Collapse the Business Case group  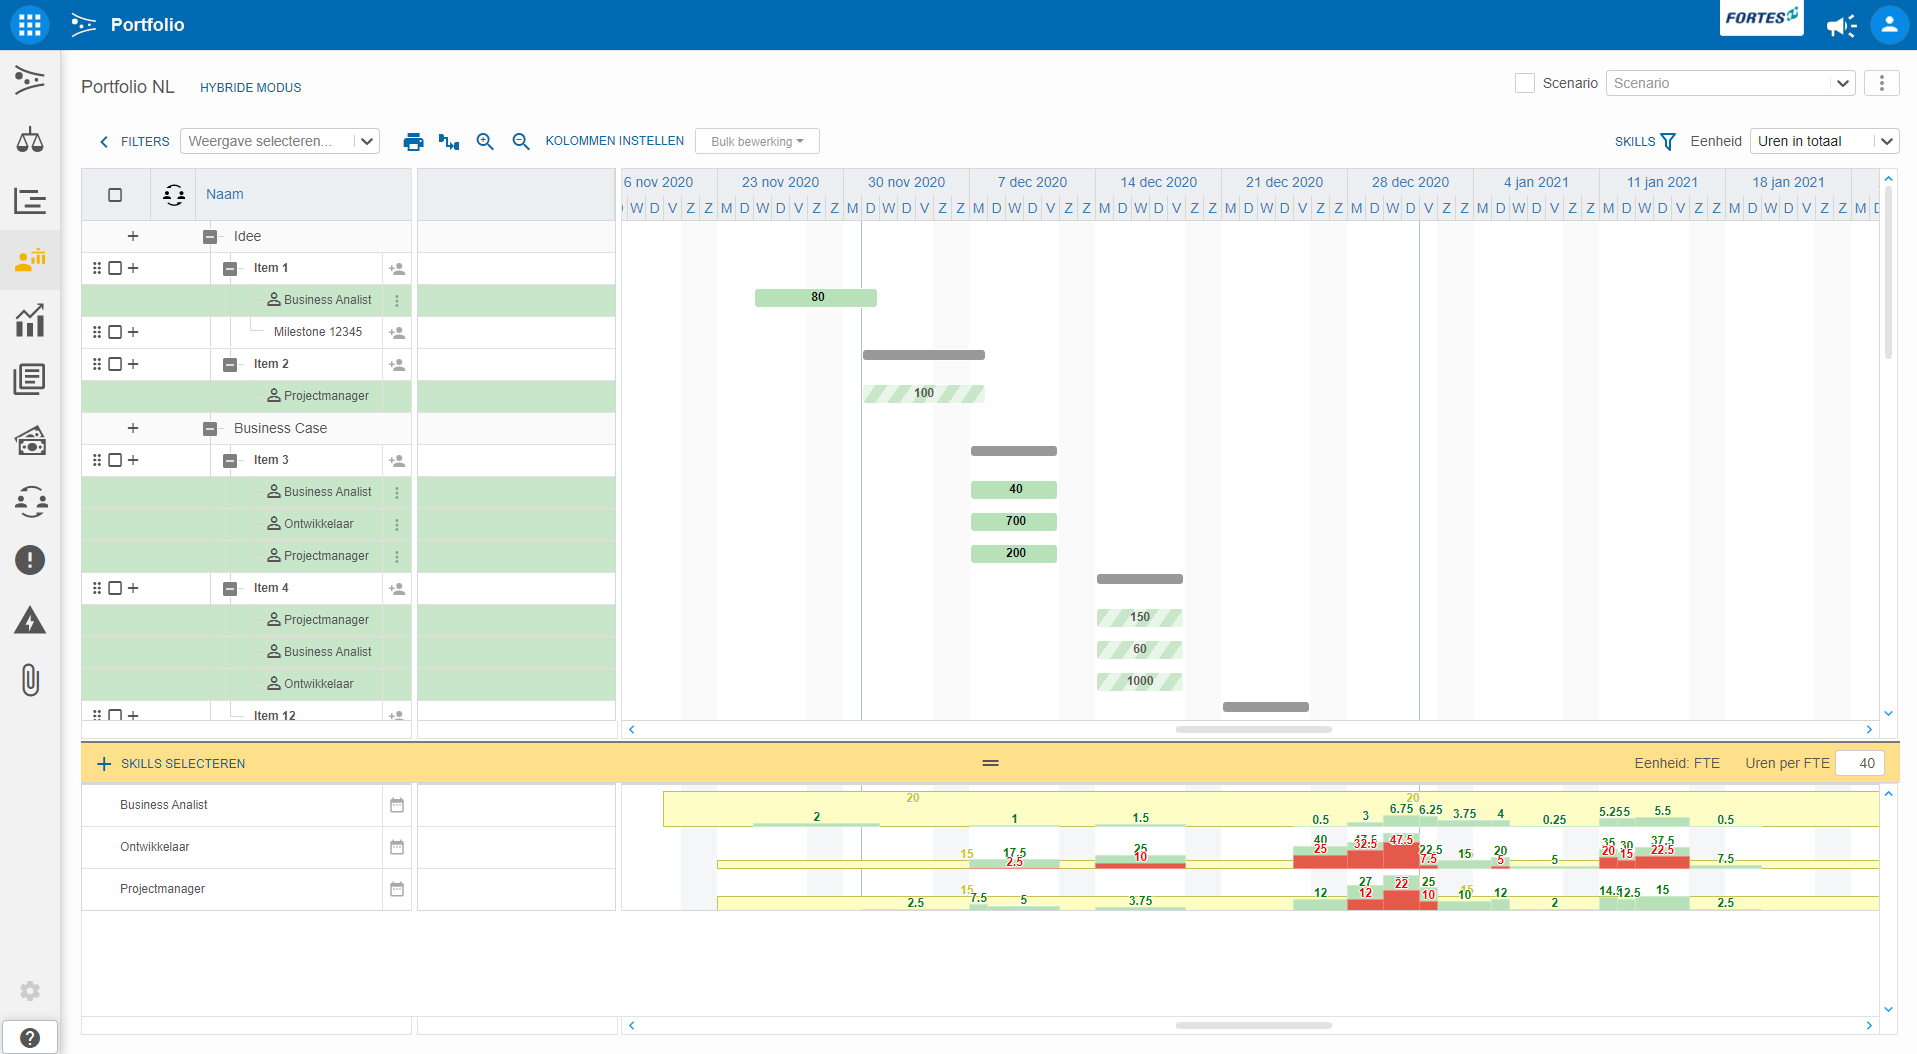210,429
